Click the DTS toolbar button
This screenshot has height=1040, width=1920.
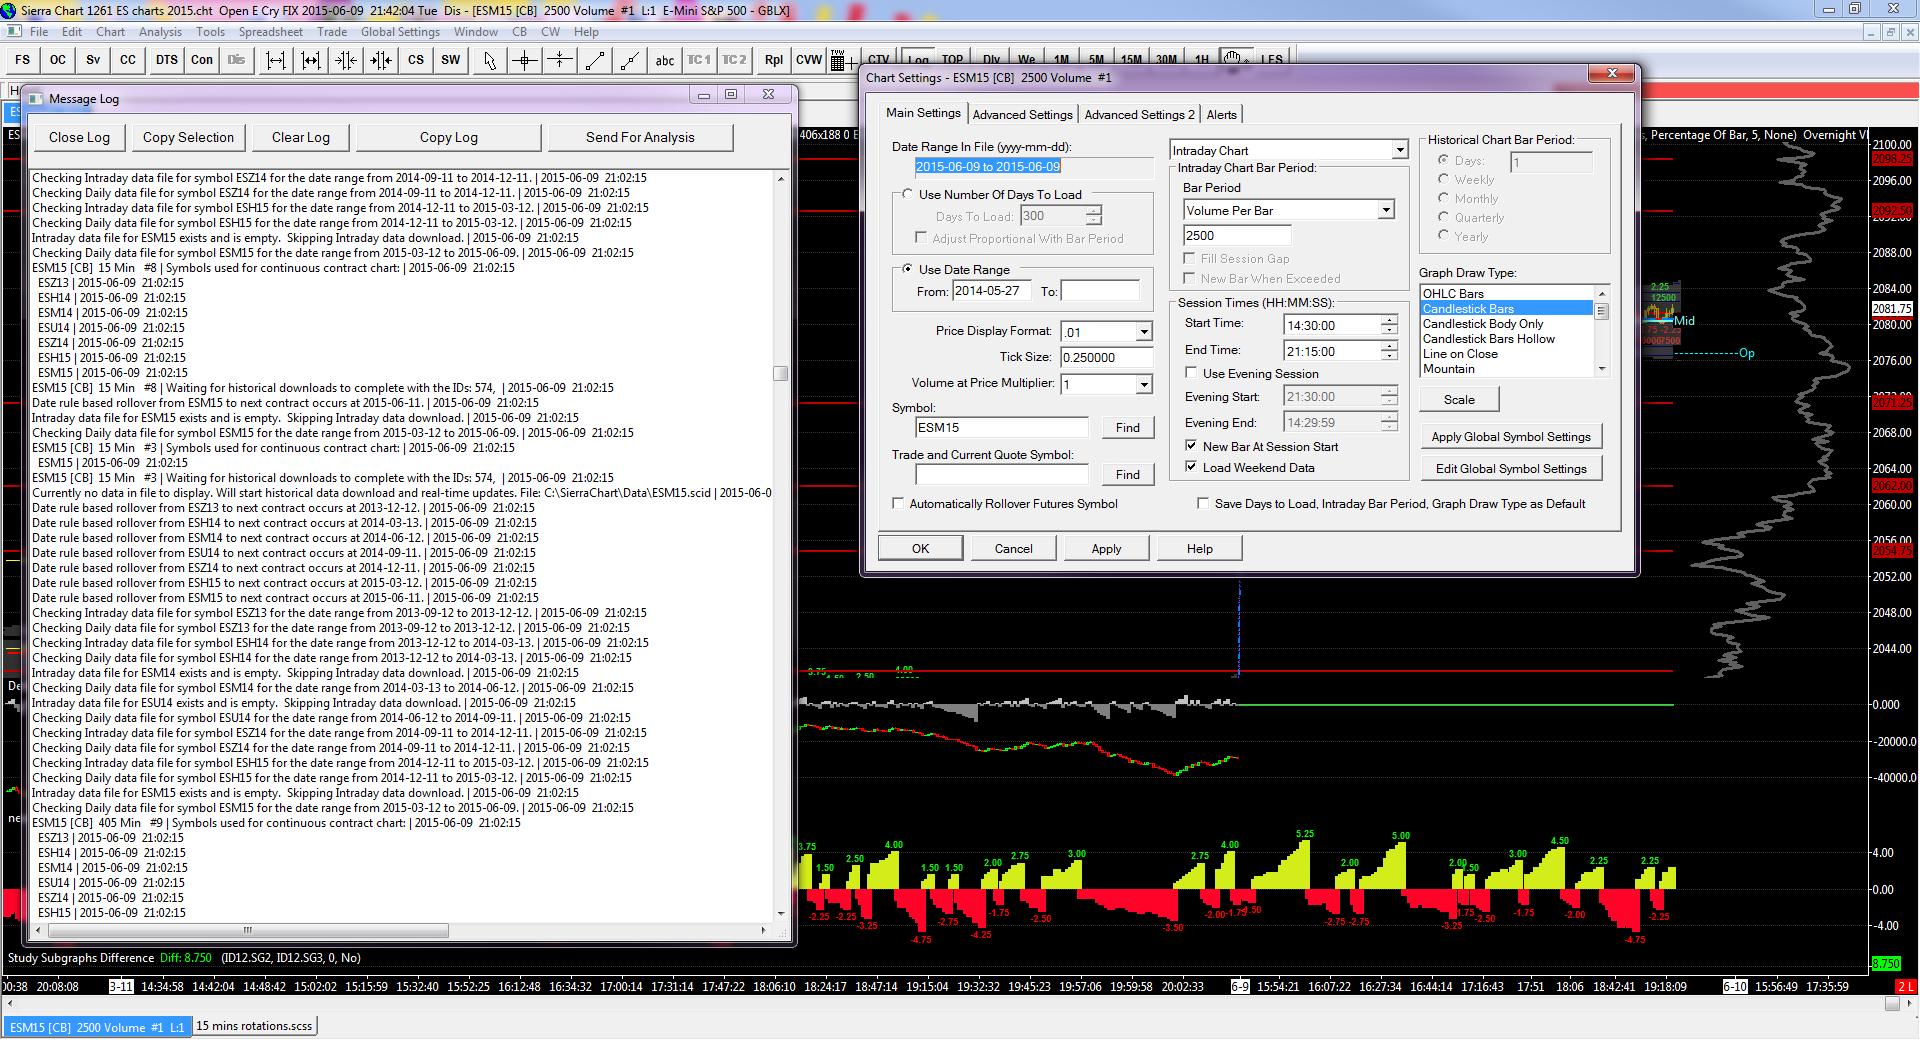coord(166,60)
